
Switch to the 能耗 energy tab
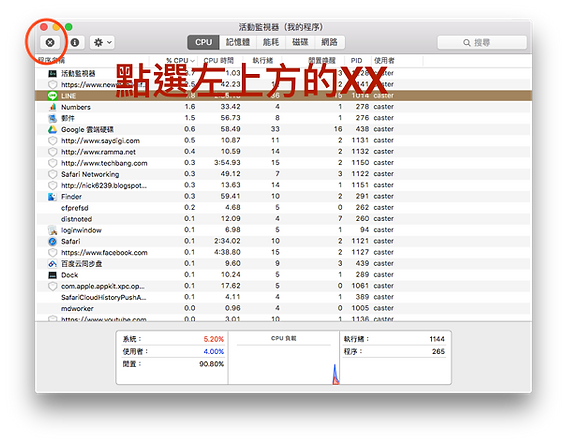click(271, 42)
